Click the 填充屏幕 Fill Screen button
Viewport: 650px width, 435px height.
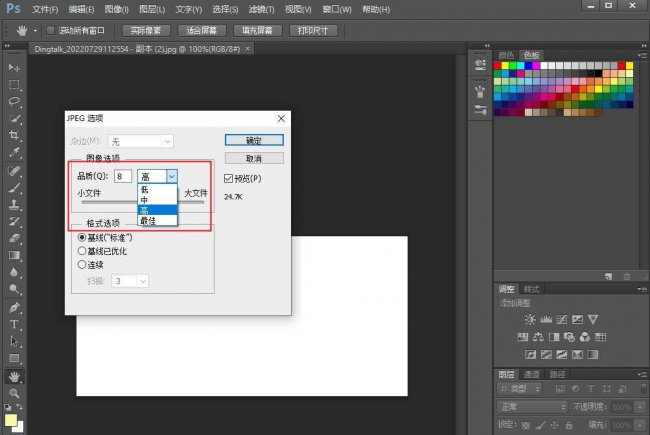coord(257,30)
